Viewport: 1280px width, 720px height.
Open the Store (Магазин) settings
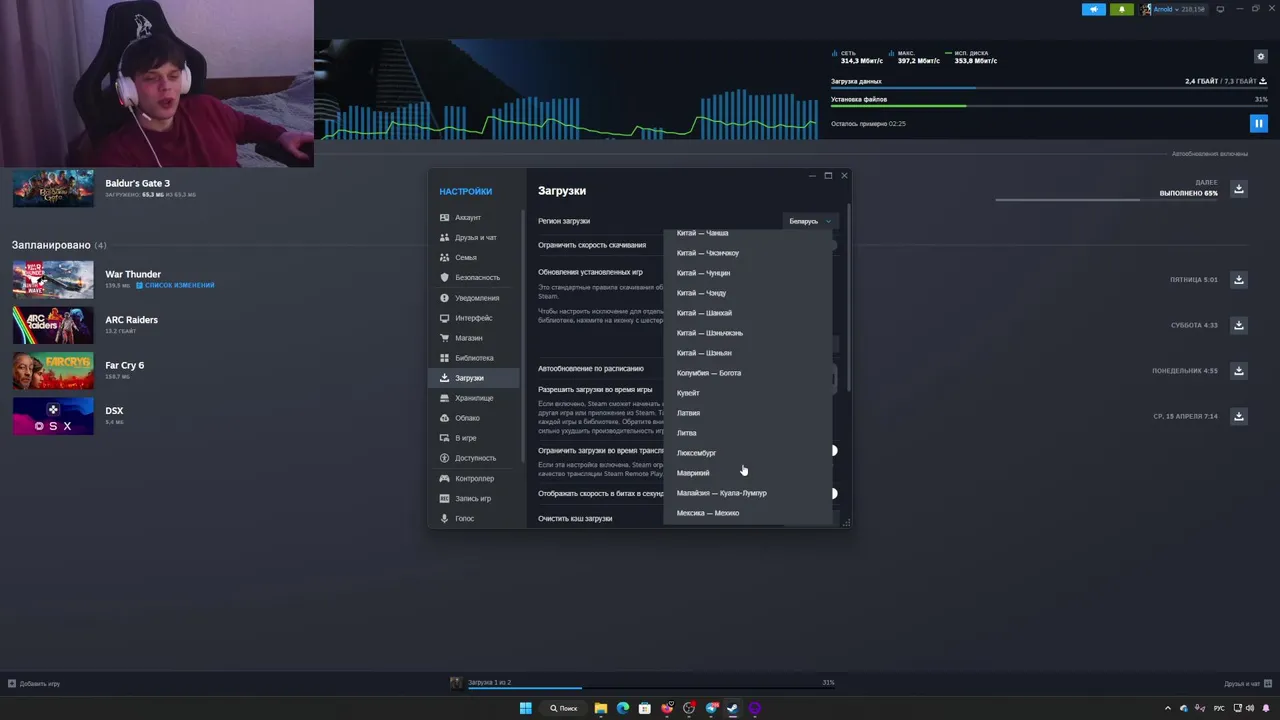pos(474,338)
